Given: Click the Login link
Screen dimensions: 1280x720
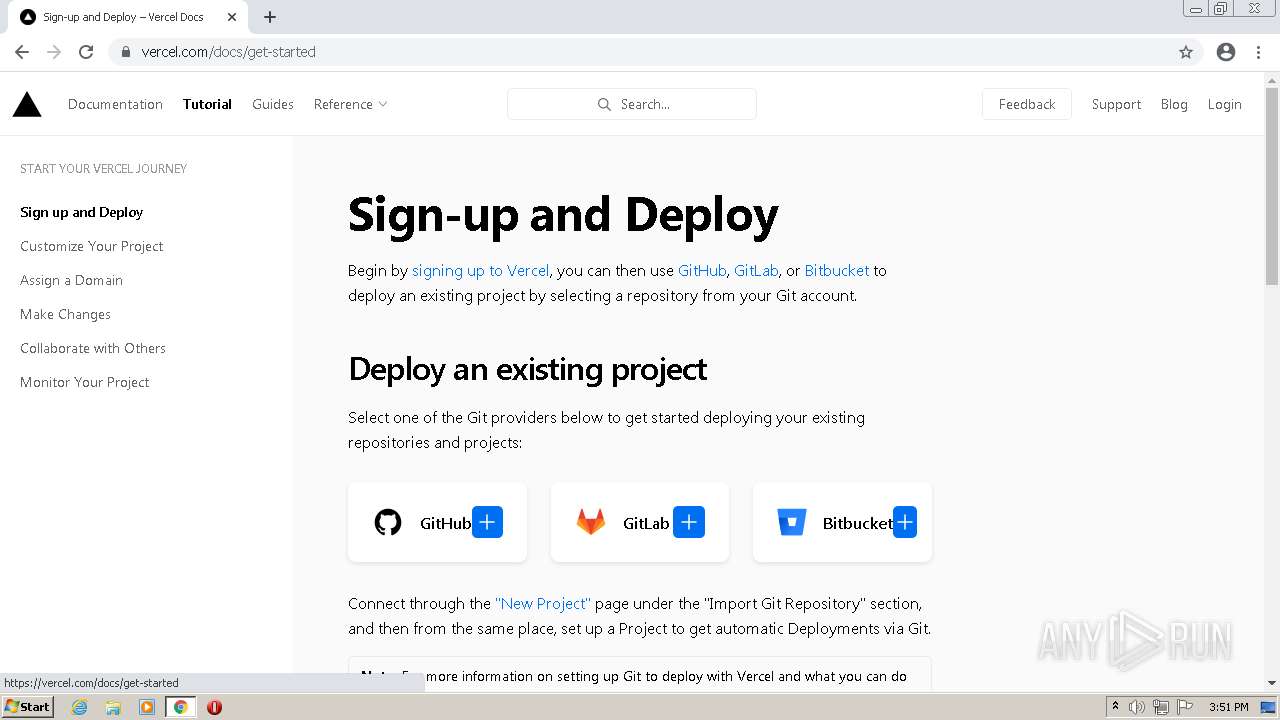Looking at the screenshot, I should 1224,104.
